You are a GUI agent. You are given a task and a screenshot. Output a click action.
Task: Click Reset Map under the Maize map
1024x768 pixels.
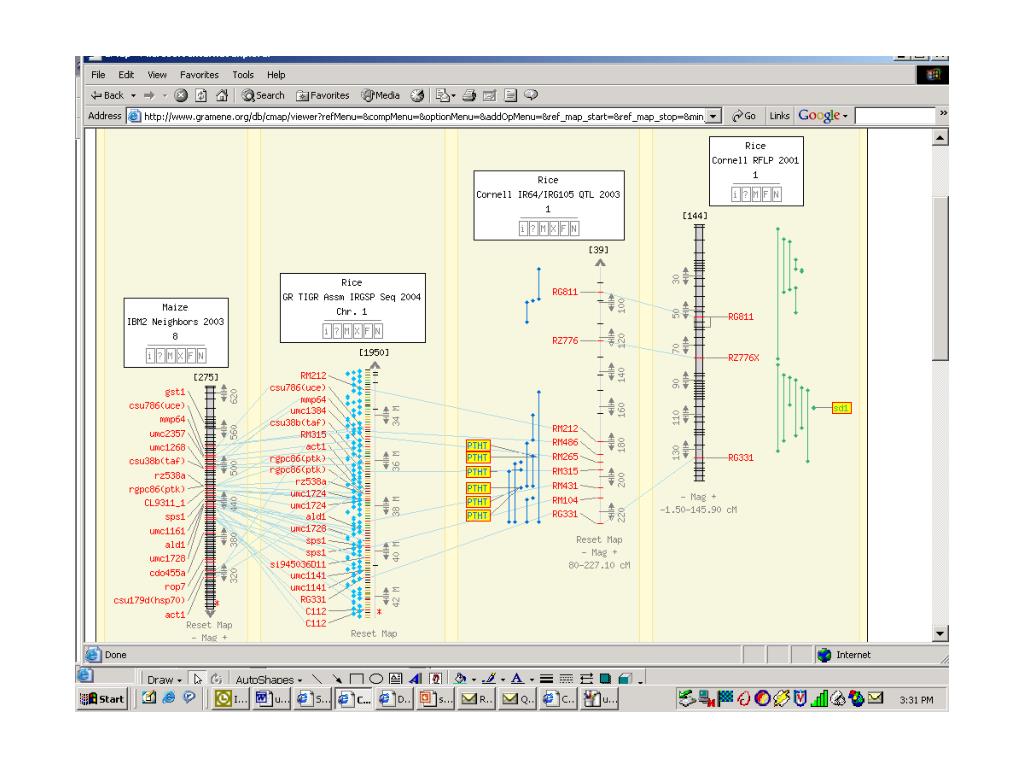click(209, 625)
